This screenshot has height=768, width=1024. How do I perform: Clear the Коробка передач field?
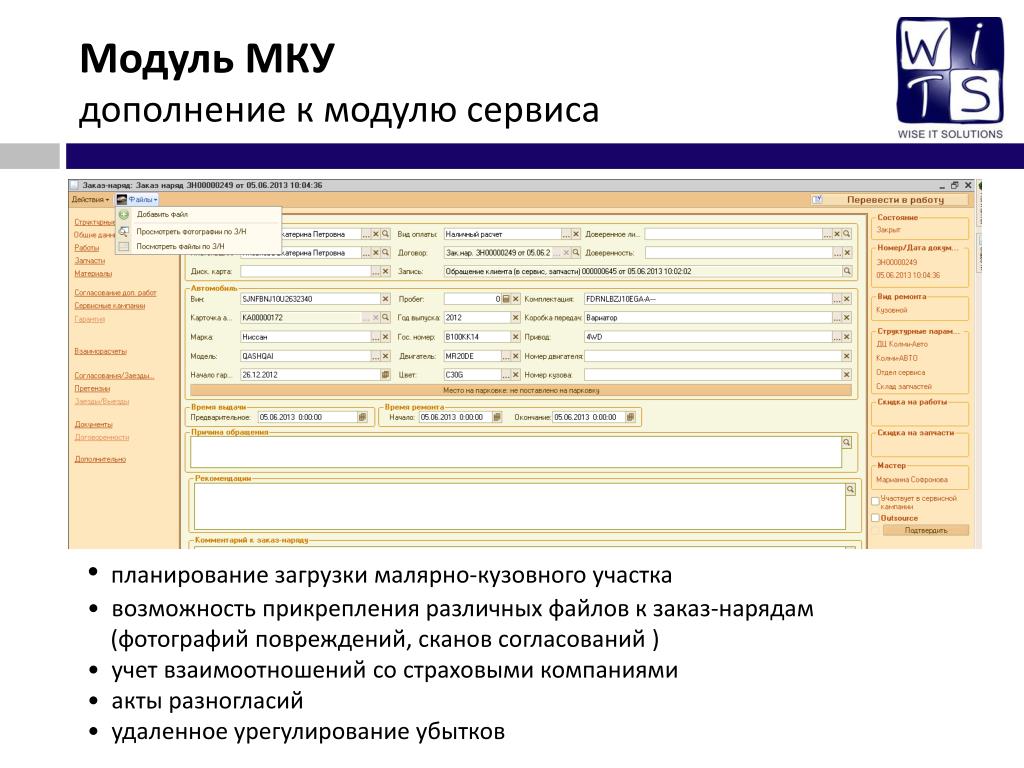(847, 317)
